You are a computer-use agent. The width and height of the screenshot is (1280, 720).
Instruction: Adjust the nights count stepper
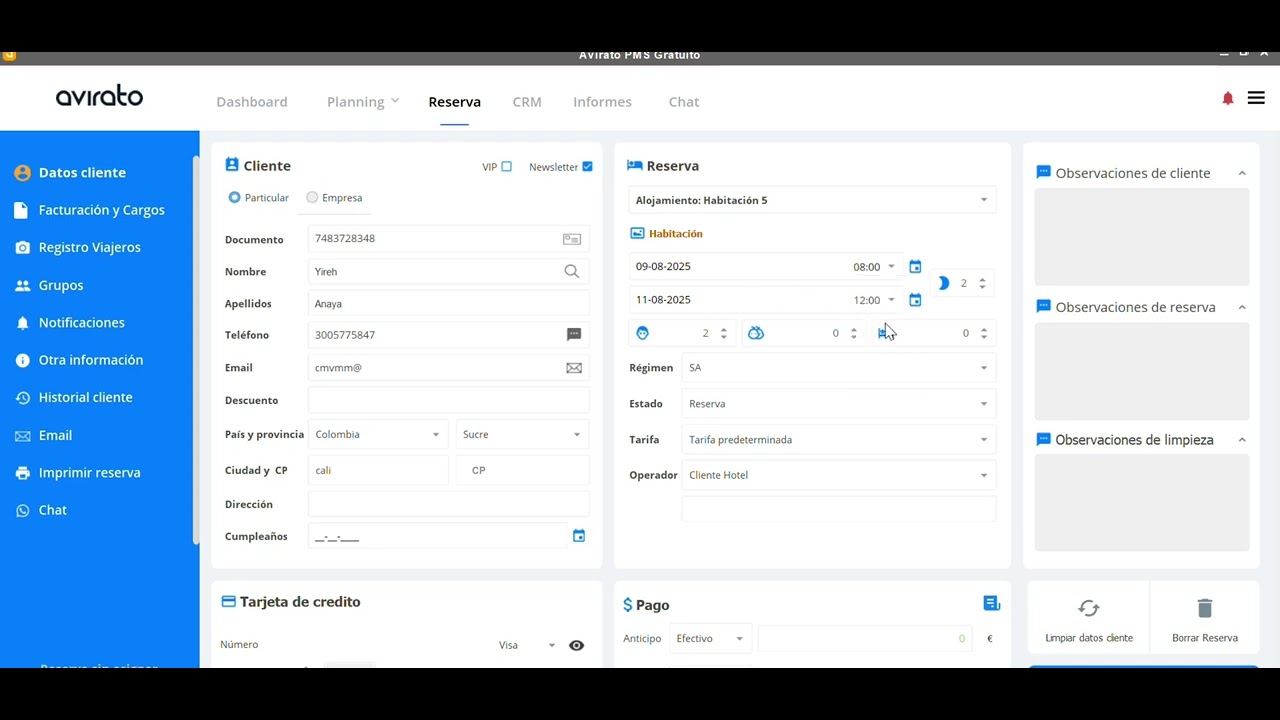982,284
